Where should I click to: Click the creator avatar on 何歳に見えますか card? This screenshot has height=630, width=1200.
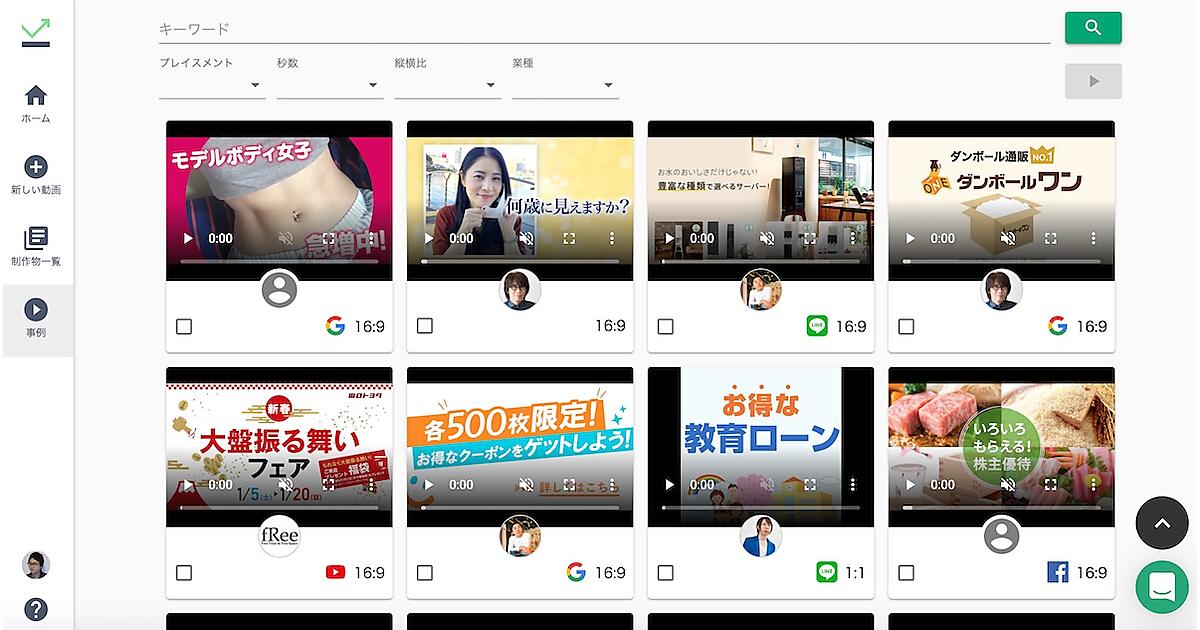520,290
